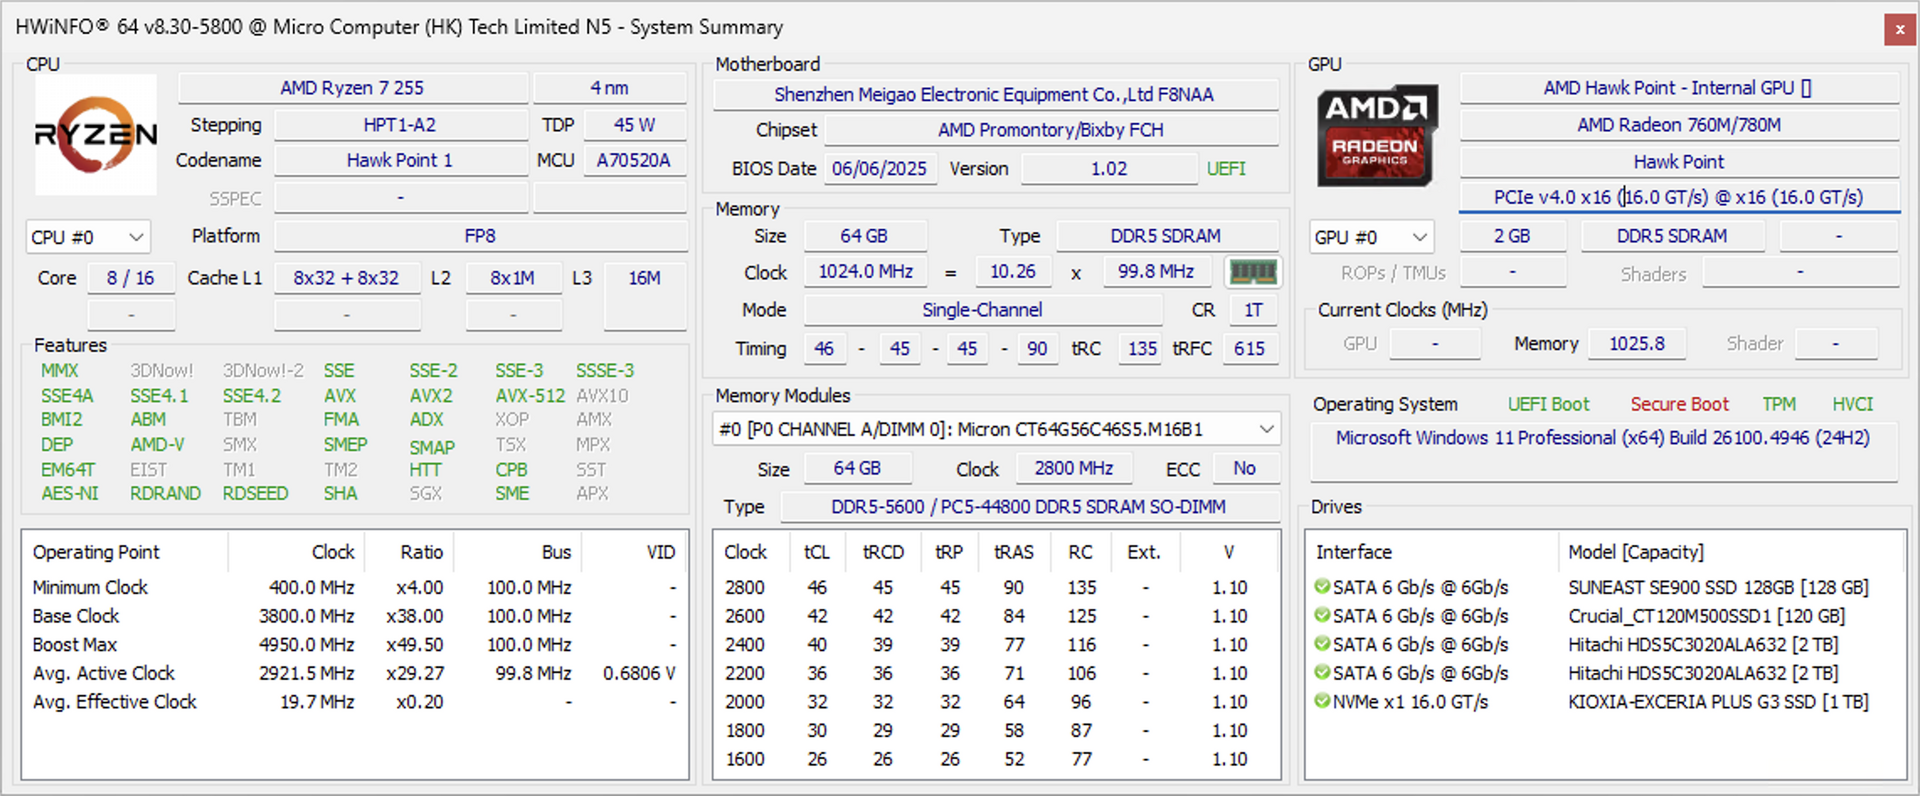Click the KIOXIA-EXCERIA PLUS G3 SSD entry

(x=1718, y=702)
